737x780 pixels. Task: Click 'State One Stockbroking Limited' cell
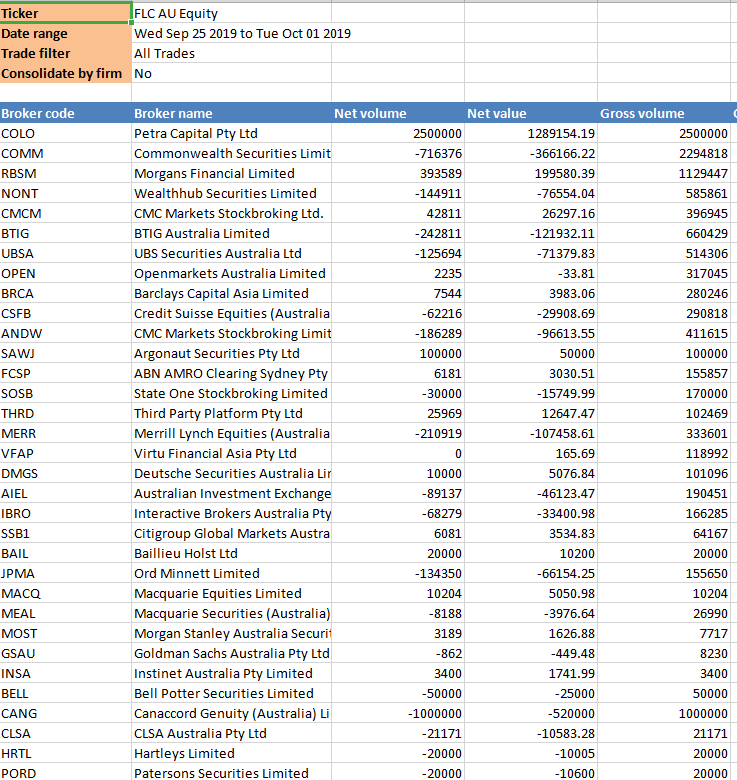tap(232, 393)
